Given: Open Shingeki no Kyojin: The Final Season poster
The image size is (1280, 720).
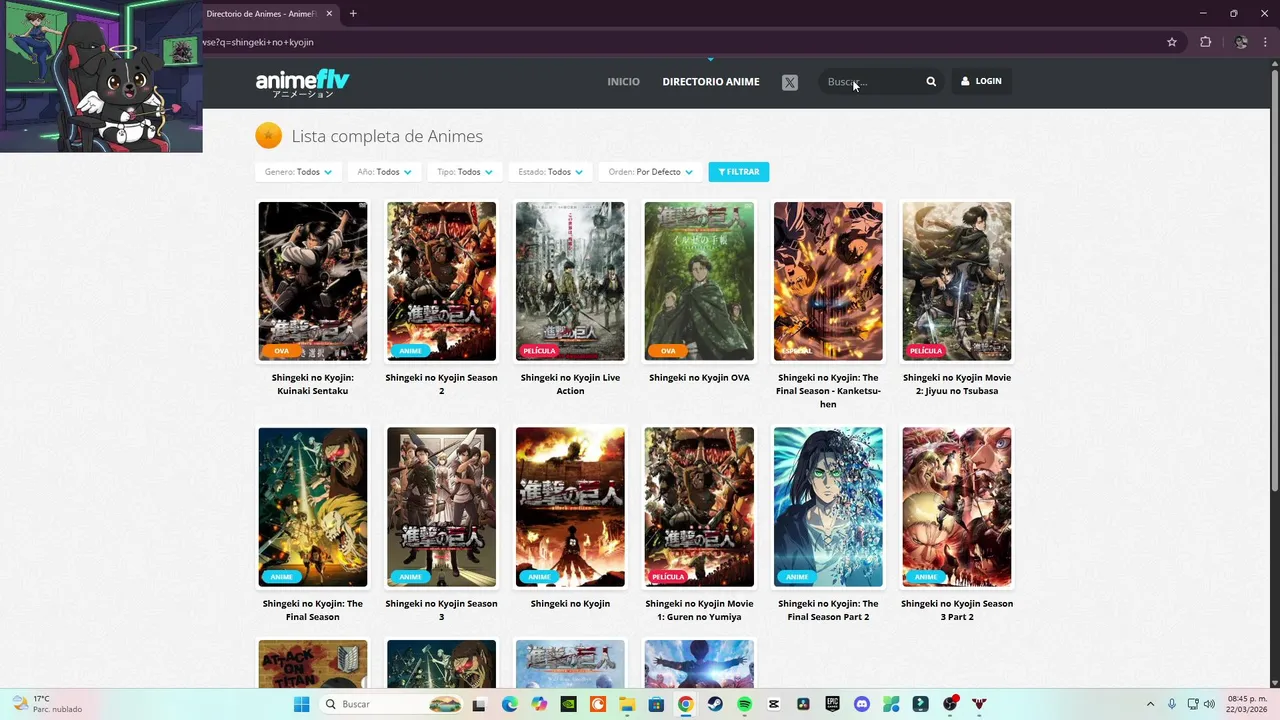Looking at the screenshot, I should pyautogui.click(x=313, y=507).
